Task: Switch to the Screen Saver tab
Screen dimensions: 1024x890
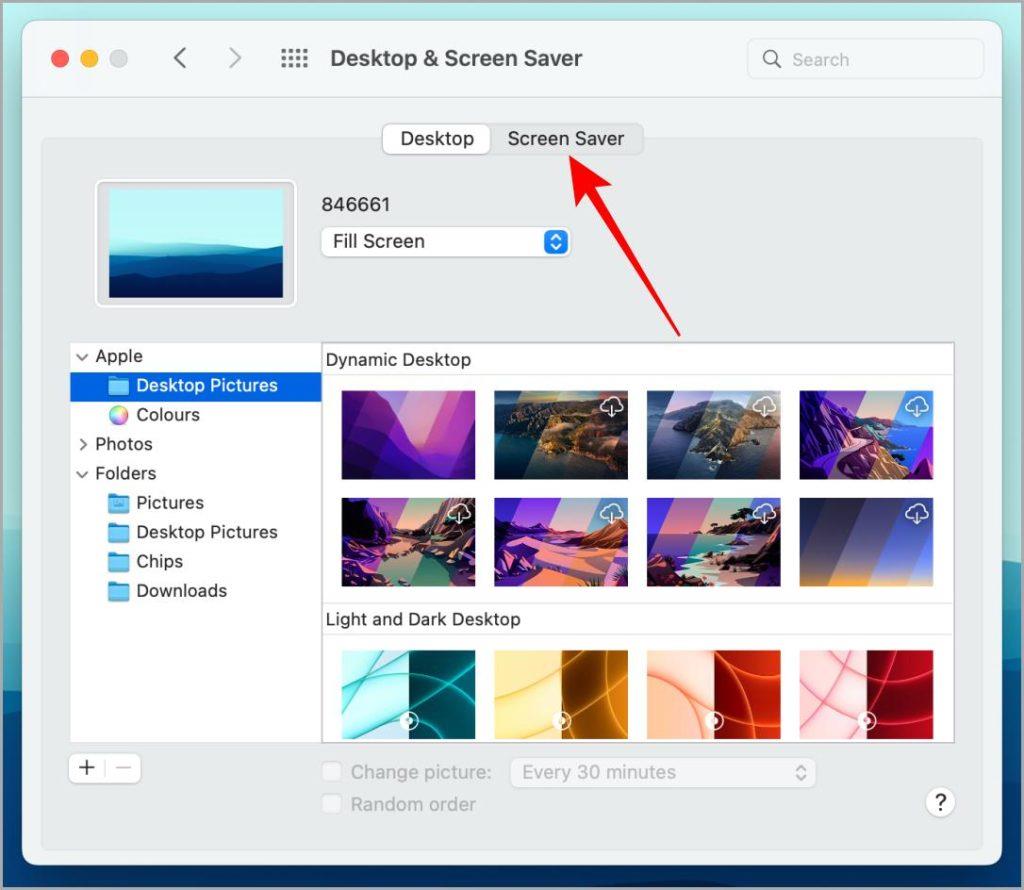Action: (x=566, y=139)
